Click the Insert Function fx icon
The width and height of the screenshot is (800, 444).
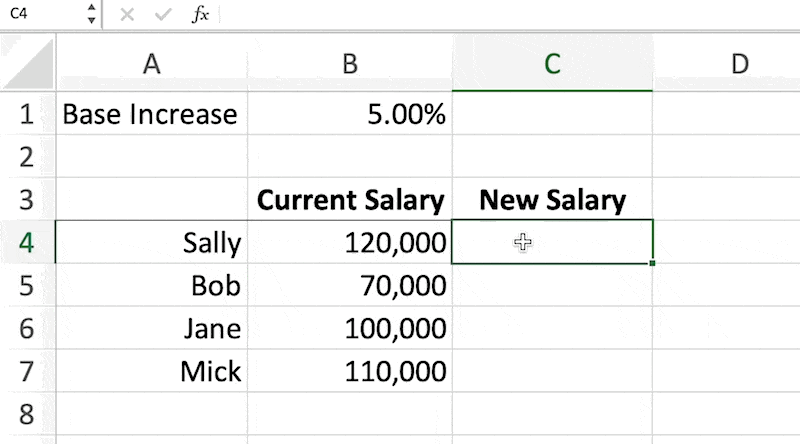pos(201,14)
